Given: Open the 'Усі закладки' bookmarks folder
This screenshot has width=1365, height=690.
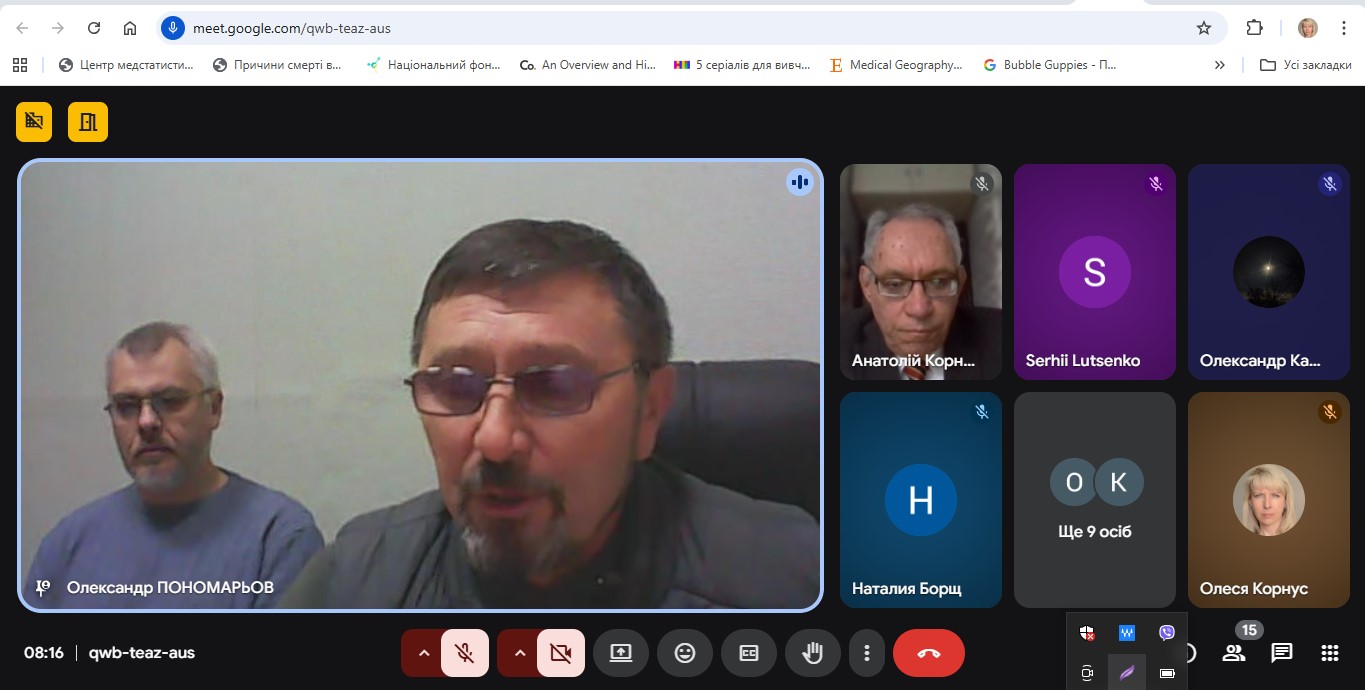Looking at the screenshot, I should [x=1305, y=65].
